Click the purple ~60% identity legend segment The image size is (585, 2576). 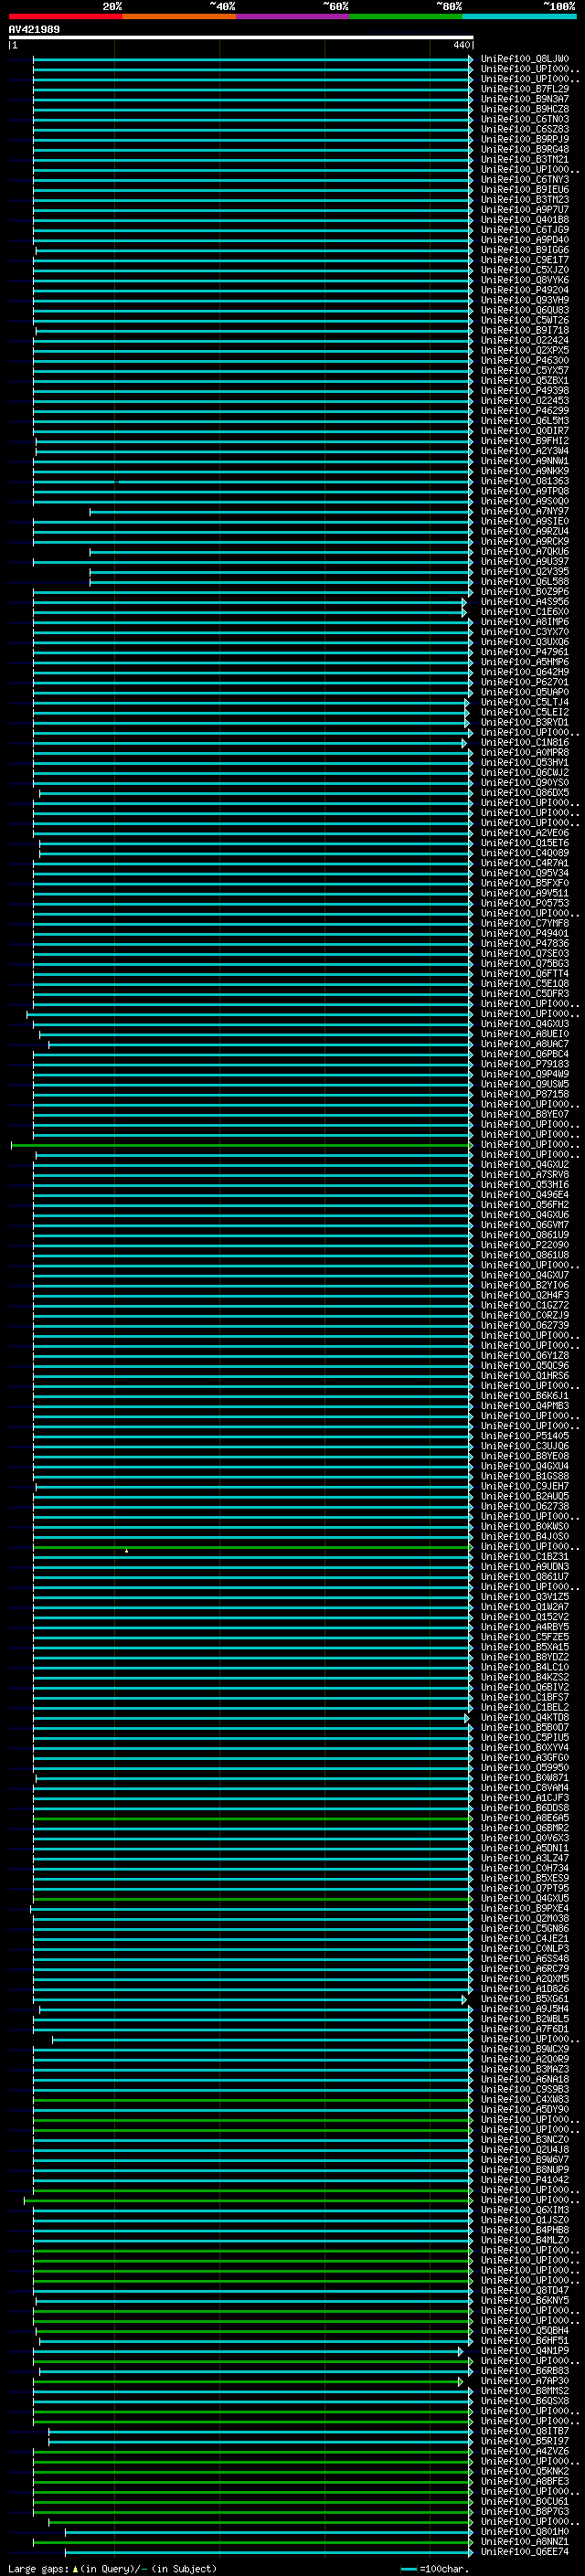pyautogui.click(x=293, y=16)
